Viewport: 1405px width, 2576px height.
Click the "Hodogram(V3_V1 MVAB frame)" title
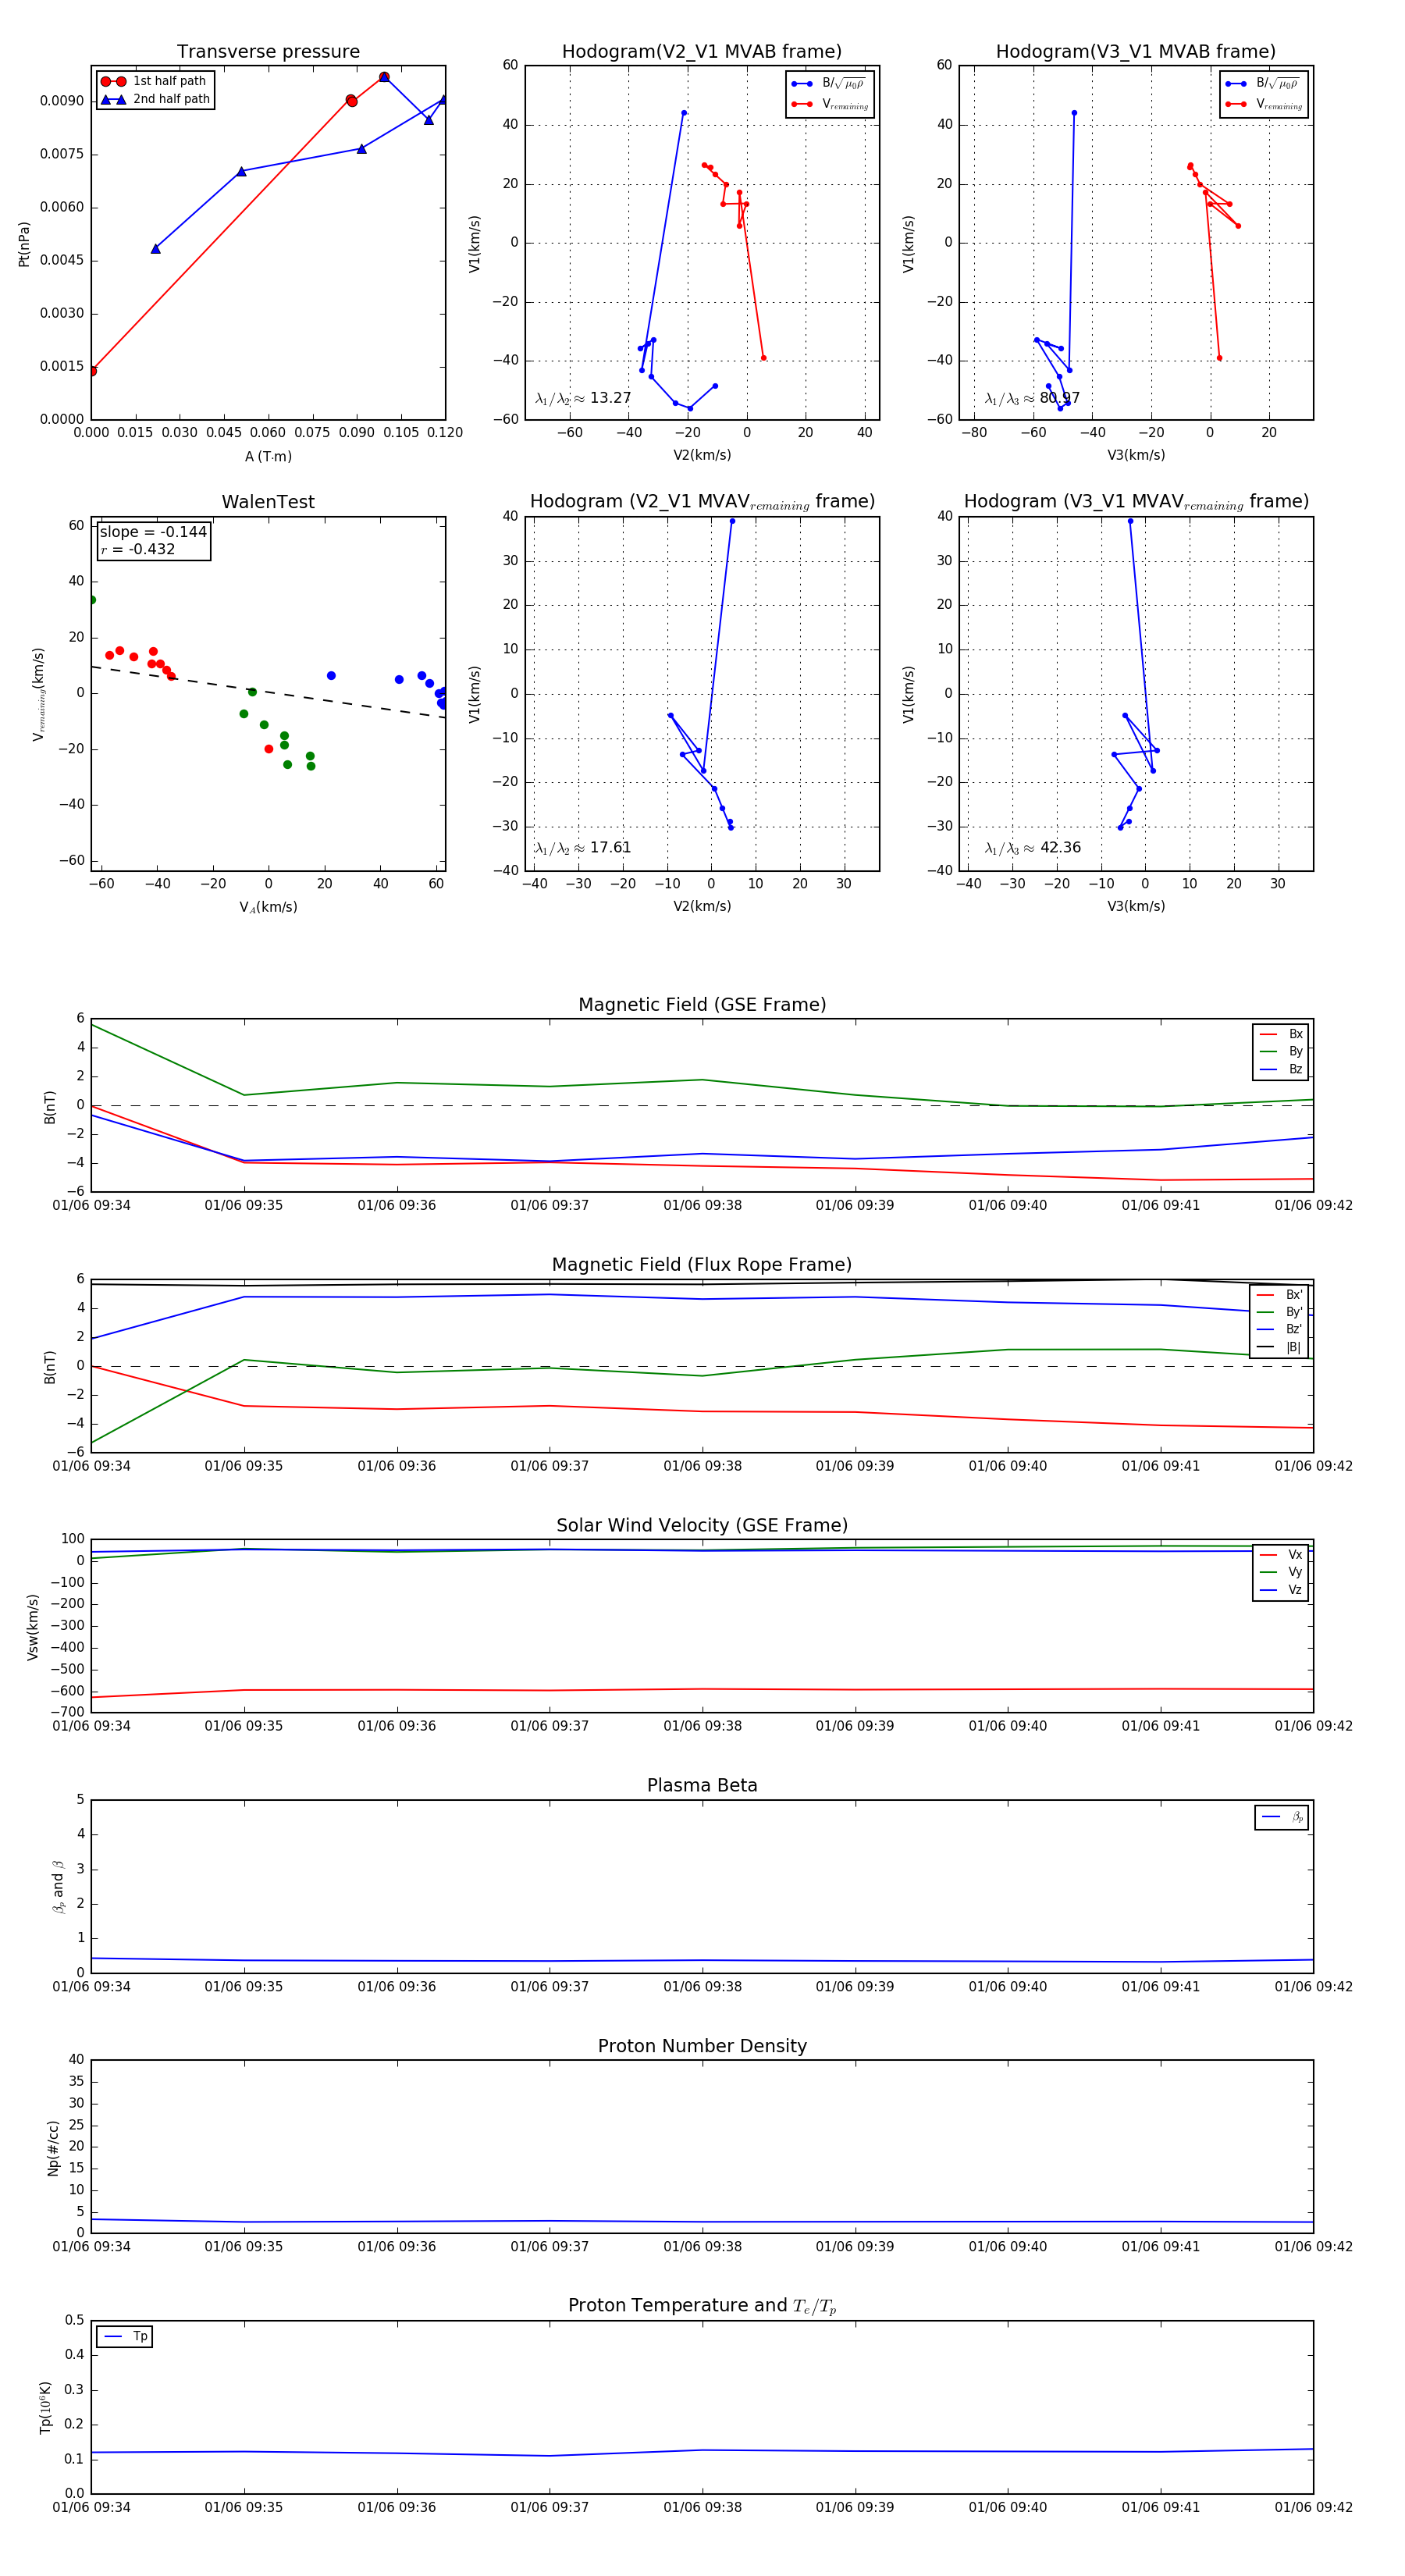click(x=1136, y=52)
